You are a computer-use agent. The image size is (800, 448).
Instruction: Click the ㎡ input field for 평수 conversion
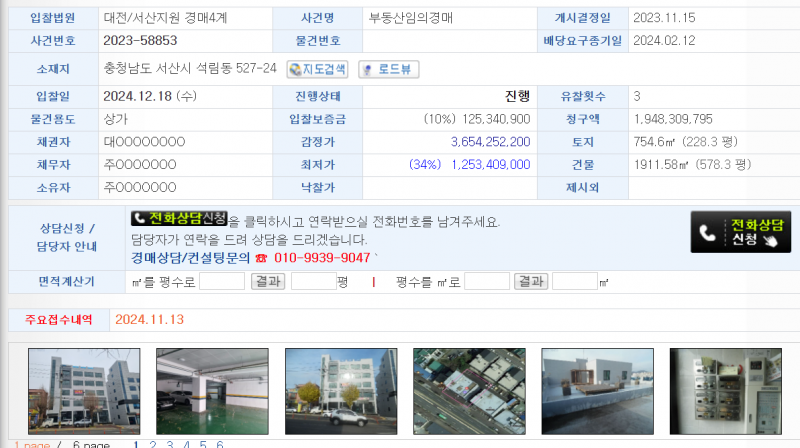pos(222,282)
